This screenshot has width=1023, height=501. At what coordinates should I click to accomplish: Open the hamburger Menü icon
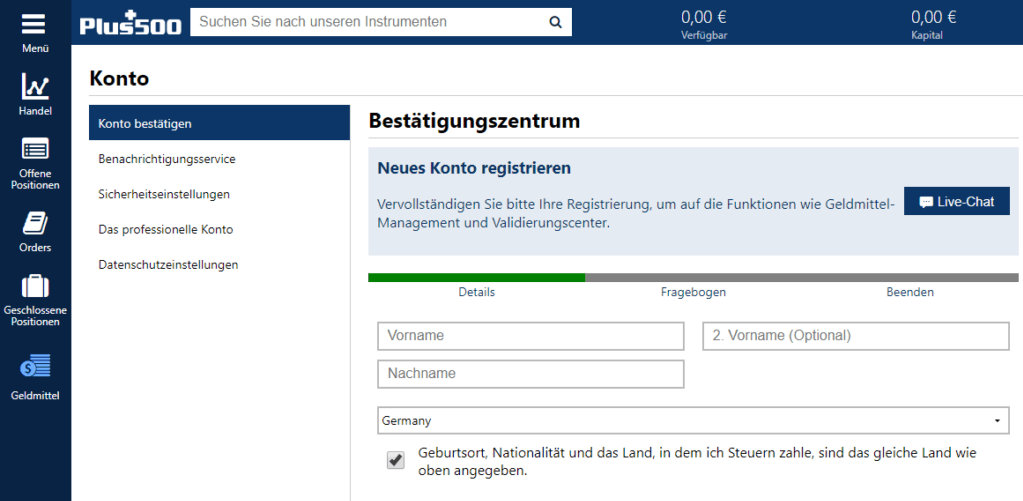tap(34, 24)
